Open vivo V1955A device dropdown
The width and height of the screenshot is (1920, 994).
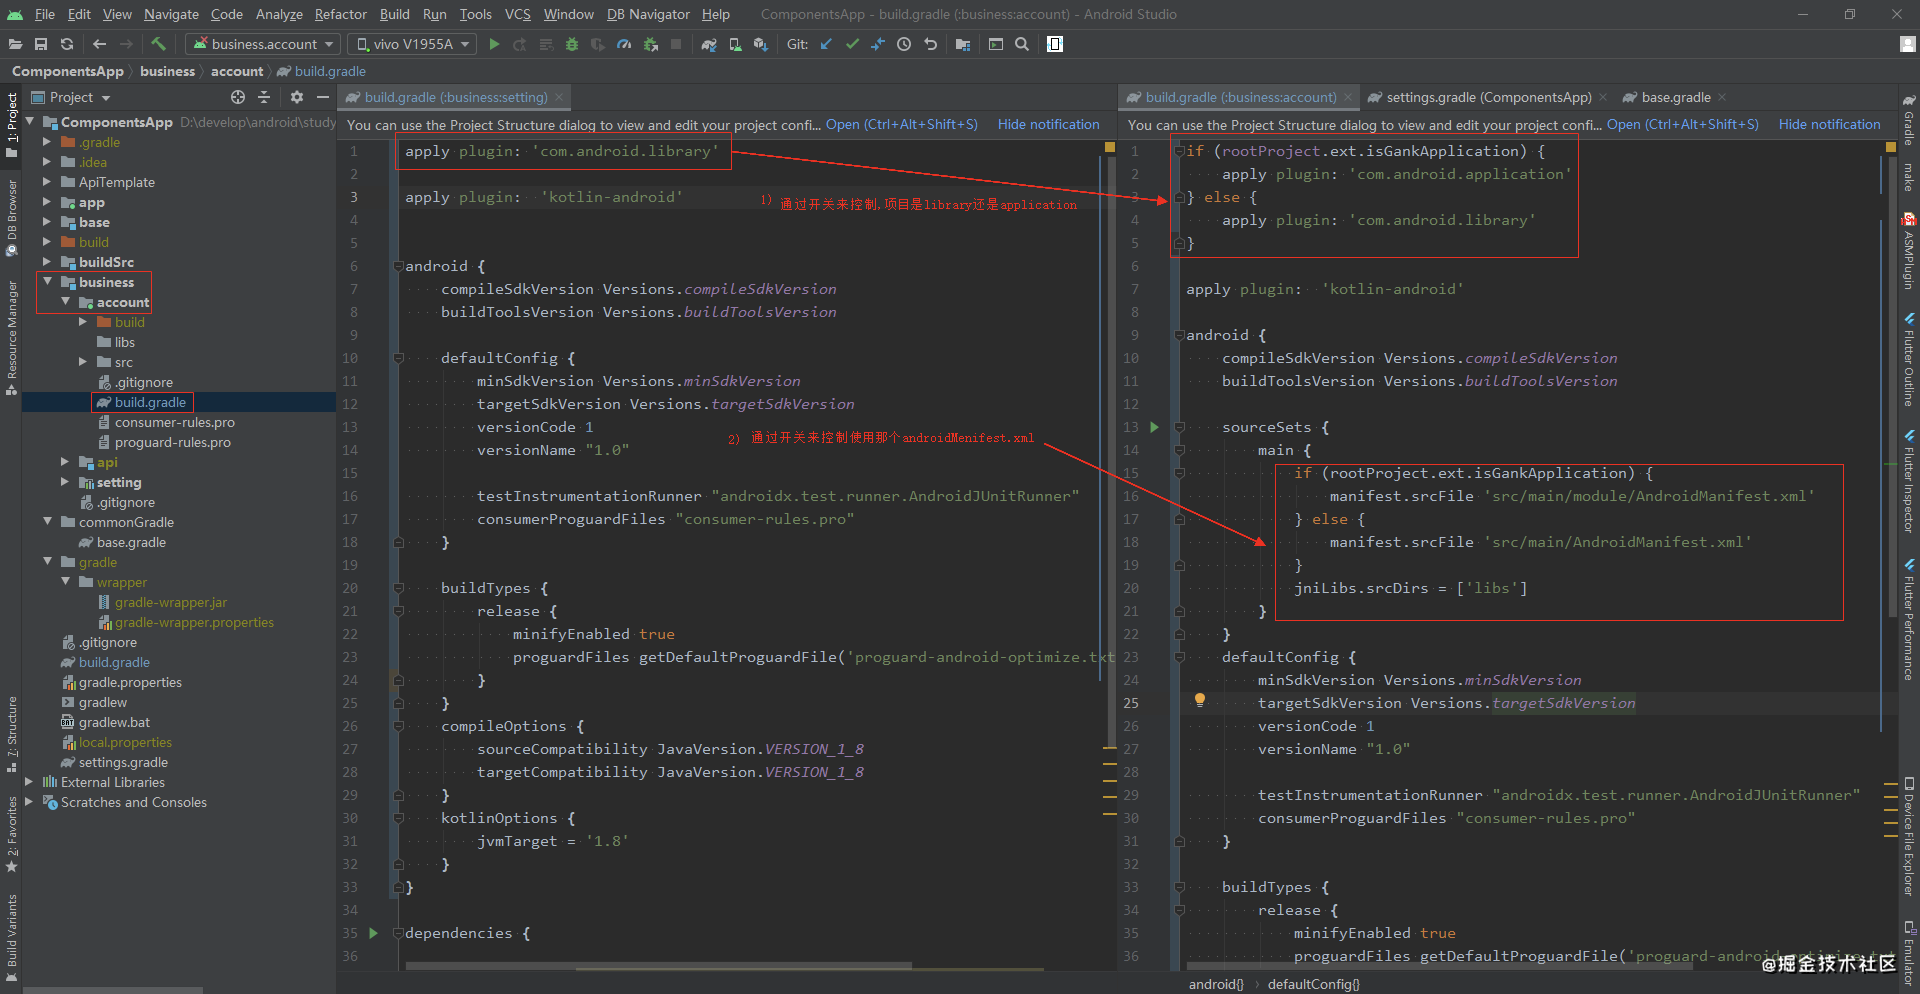click(x=413, y=44)
